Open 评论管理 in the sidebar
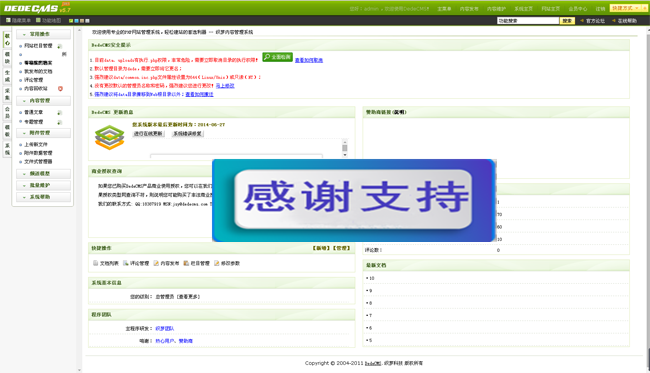Image resolution: width=650 pixels, height=373 pixels. (x=33, y=80)
